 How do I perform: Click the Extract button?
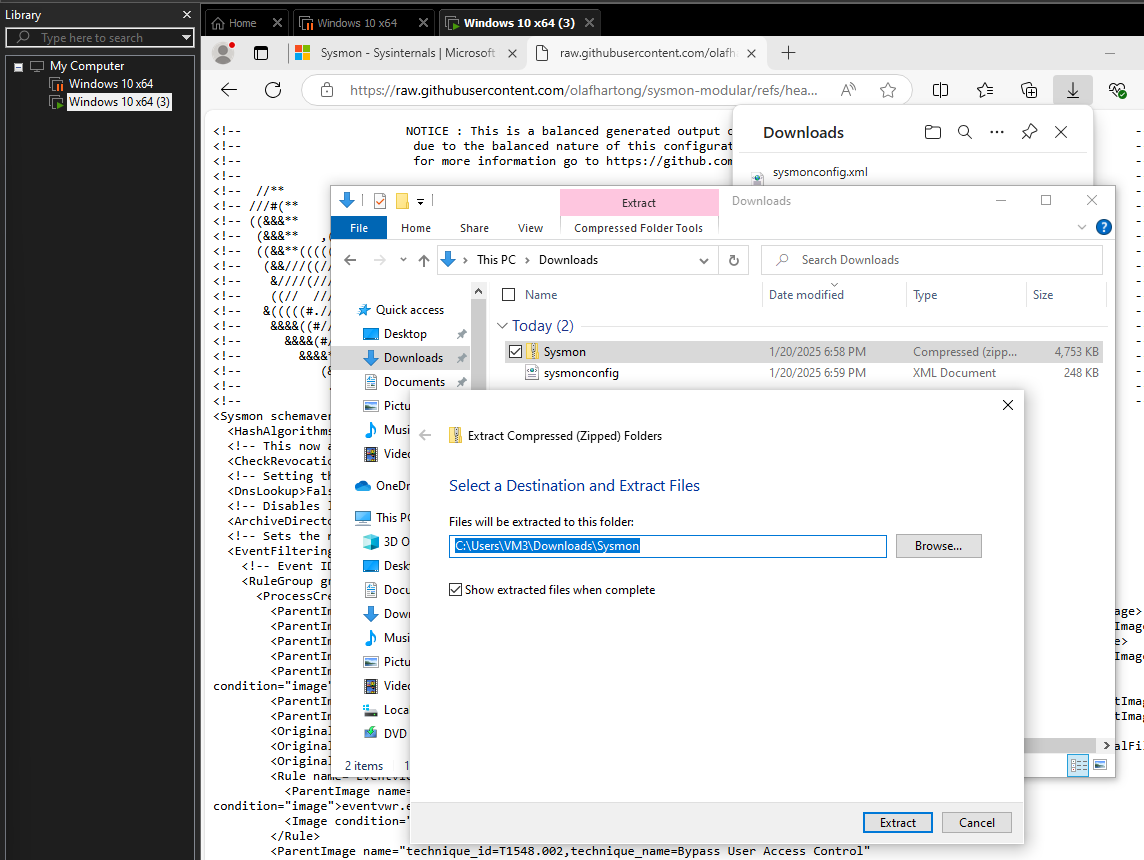(x=897, y=822)
